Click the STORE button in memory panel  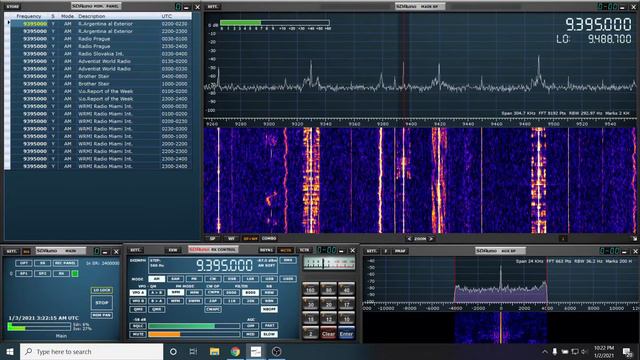[12, 7]
